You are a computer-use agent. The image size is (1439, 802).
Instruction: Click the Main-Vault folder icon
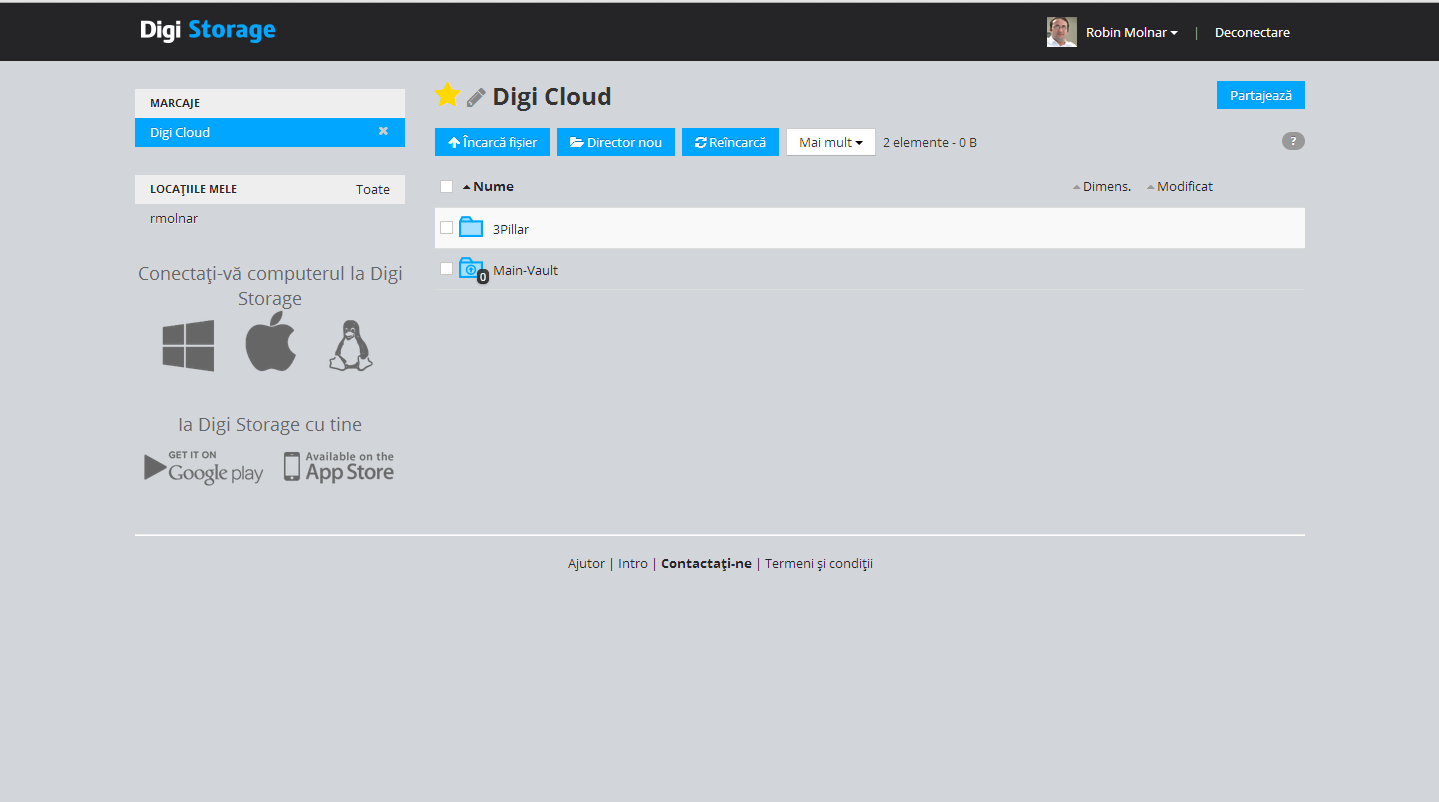click(x=472, y=269)
